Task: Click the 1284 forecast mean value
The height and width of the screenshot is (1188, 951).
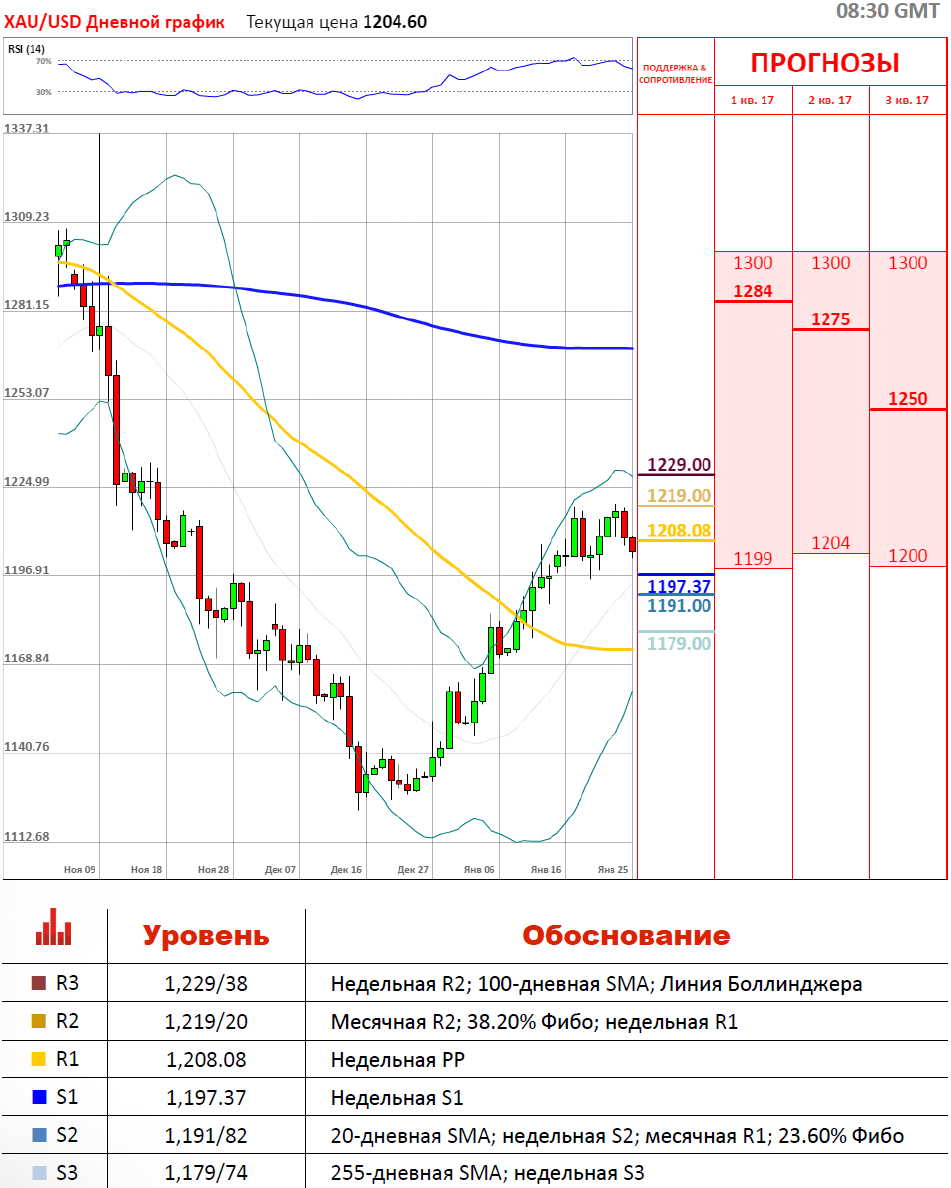Action: pyautogui.click(x=753, y=292)
